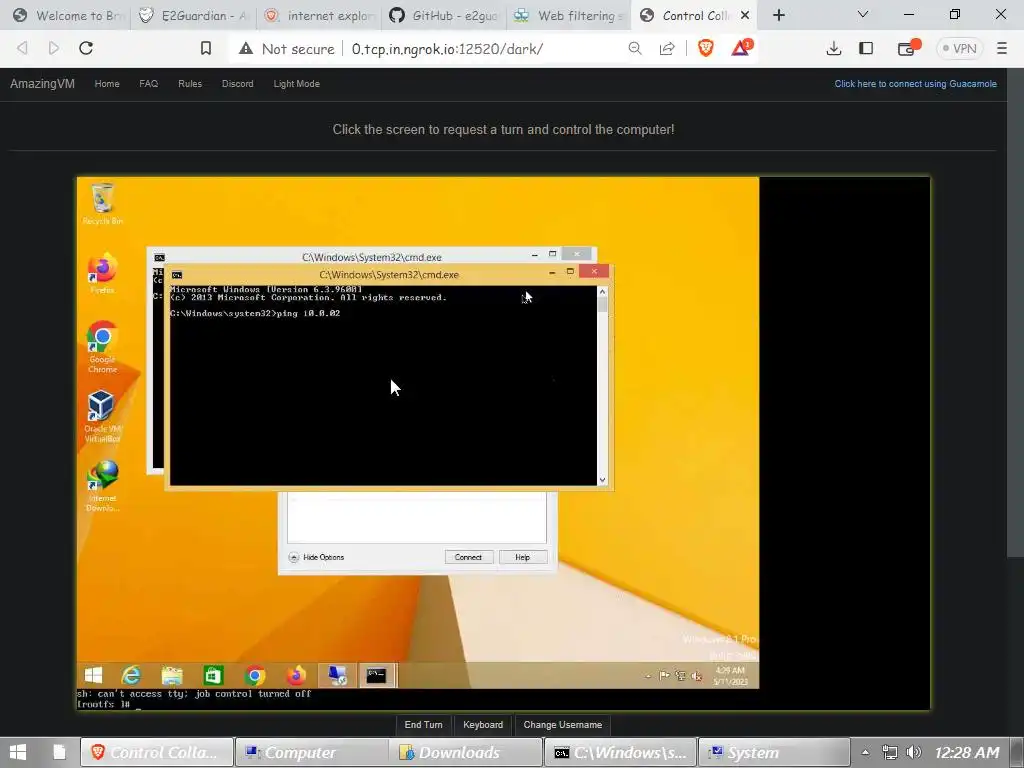Go to the Home nav link
The image size is (1024, 768).
pos(107,84)
